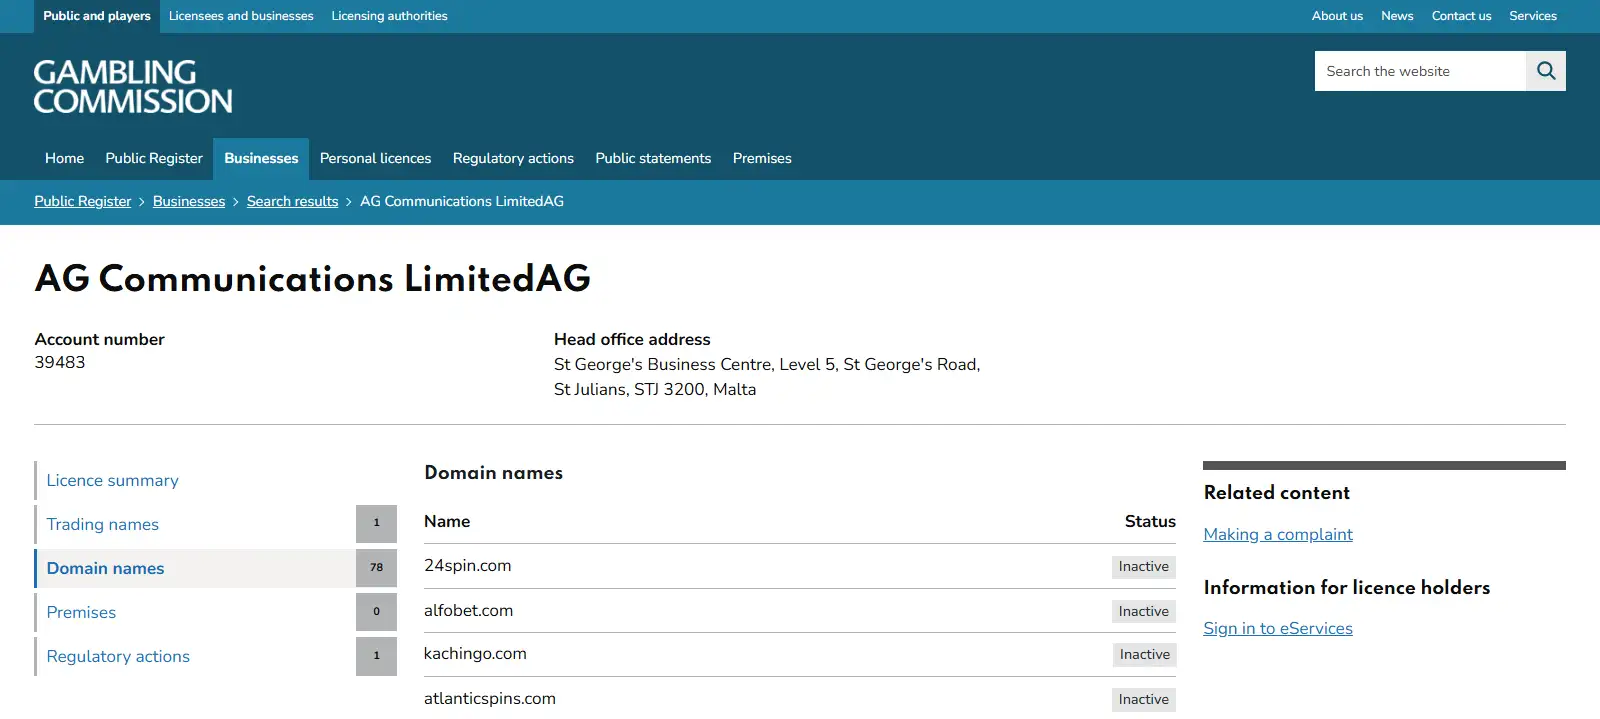Select the alfobet.com domain entry
Screen dimensions: 1600x719
(468, 610)
